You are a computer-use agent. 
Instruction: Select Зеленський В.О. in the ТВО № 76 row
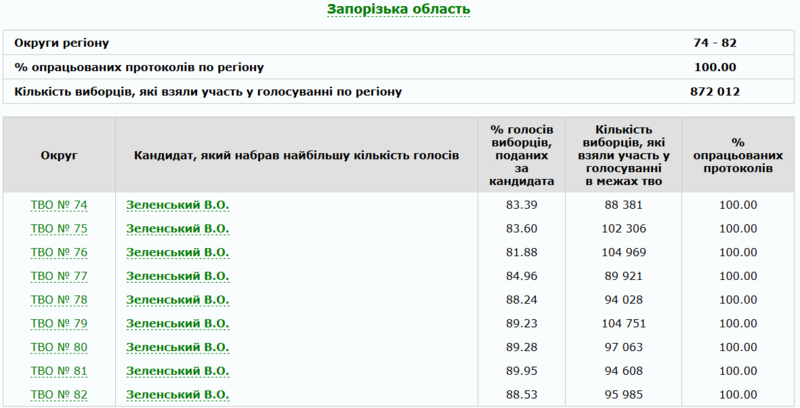click(177, 253)
